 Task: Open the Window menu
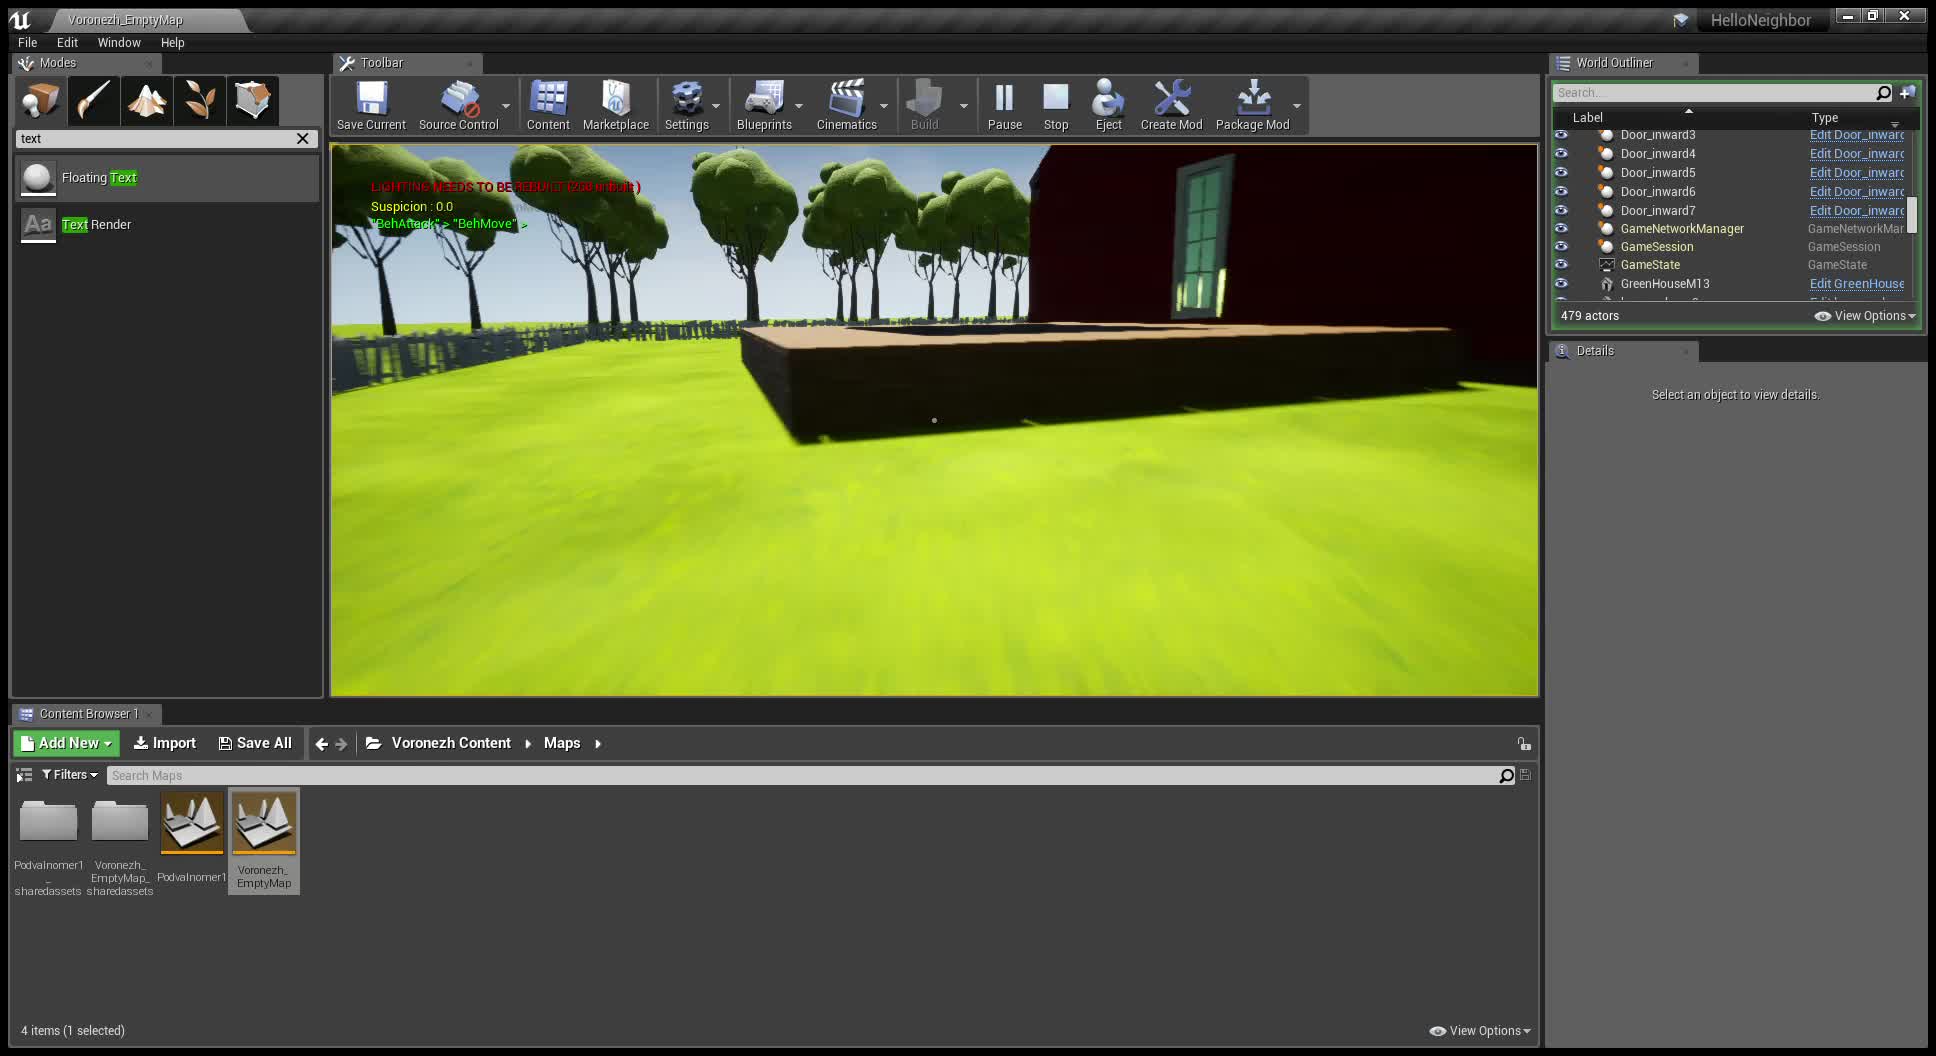point(119,43)
